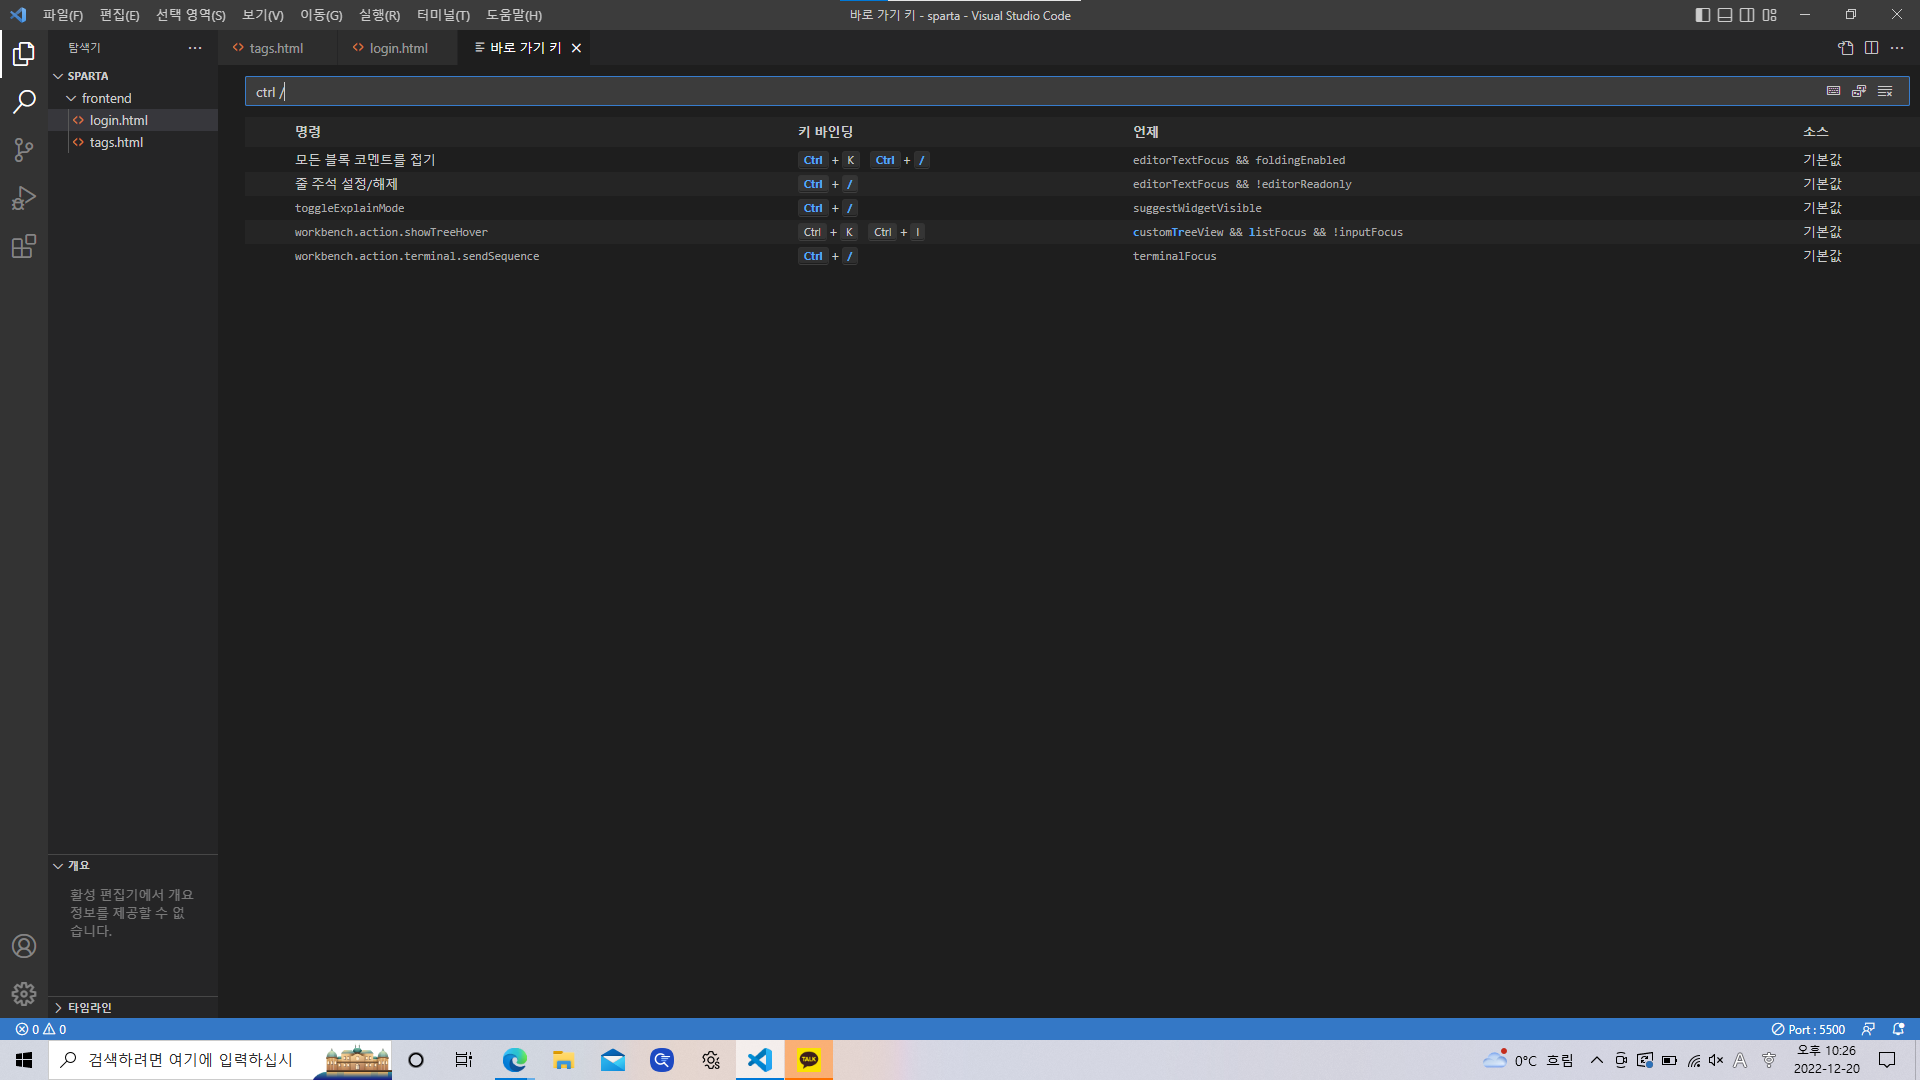Open Customize Layout icon in title bar
Screen dimensions: 1920x1080
click(x=1770, y=15)
